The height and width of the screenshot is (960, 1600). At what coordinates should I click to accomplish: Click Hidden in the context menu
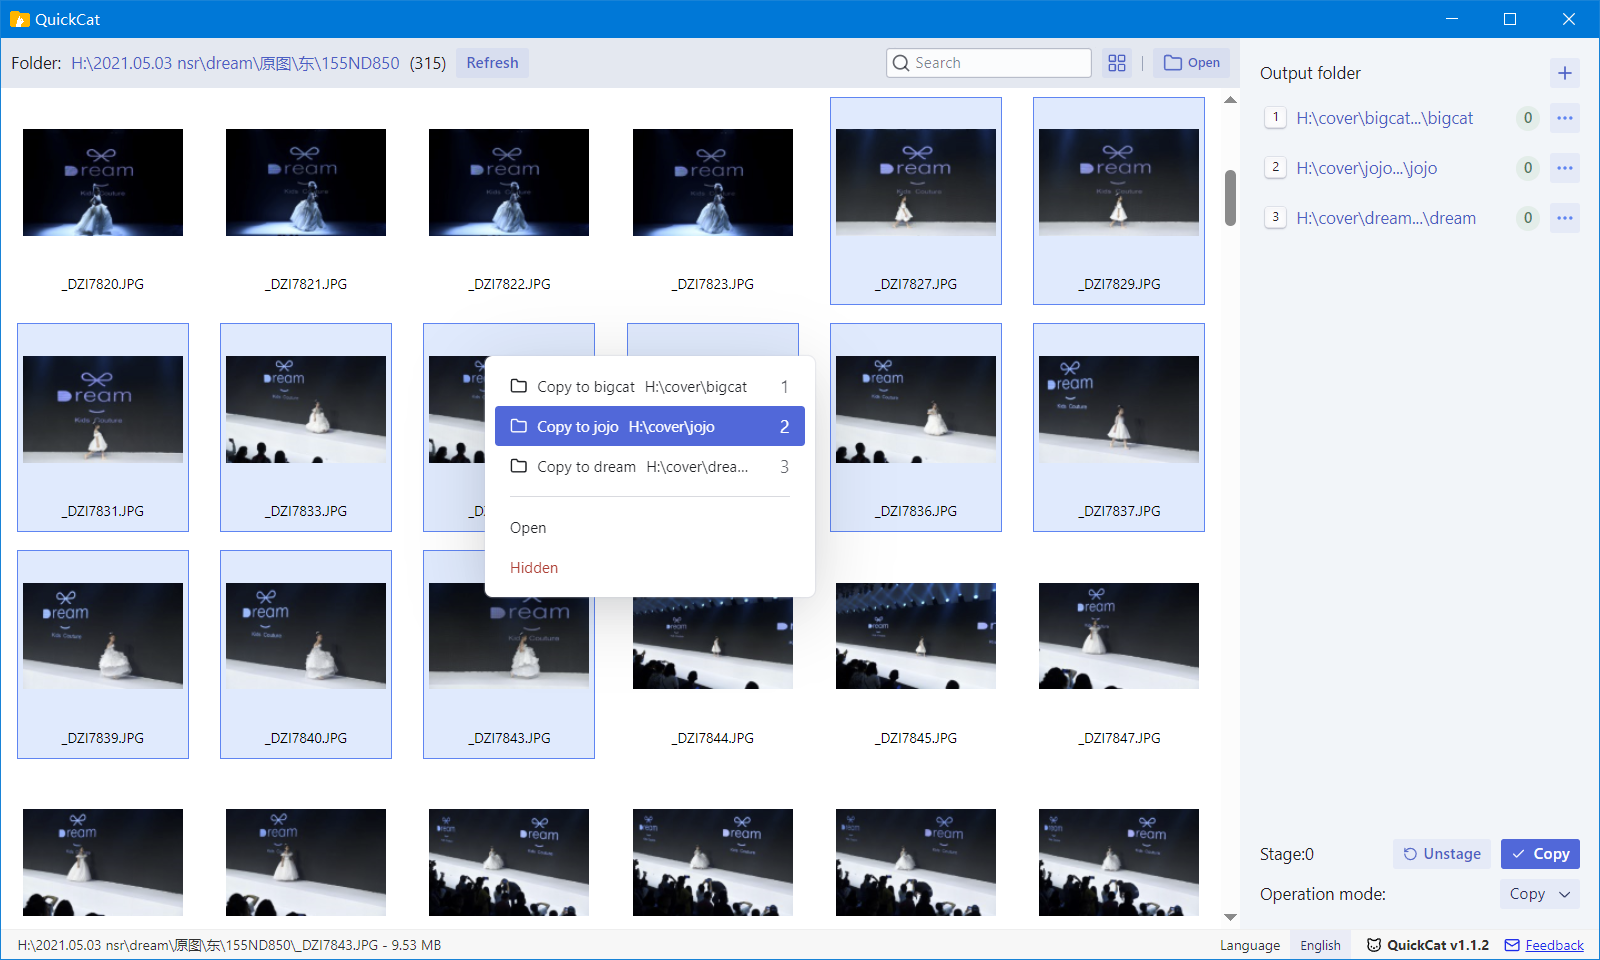click(x=534, y=568)
